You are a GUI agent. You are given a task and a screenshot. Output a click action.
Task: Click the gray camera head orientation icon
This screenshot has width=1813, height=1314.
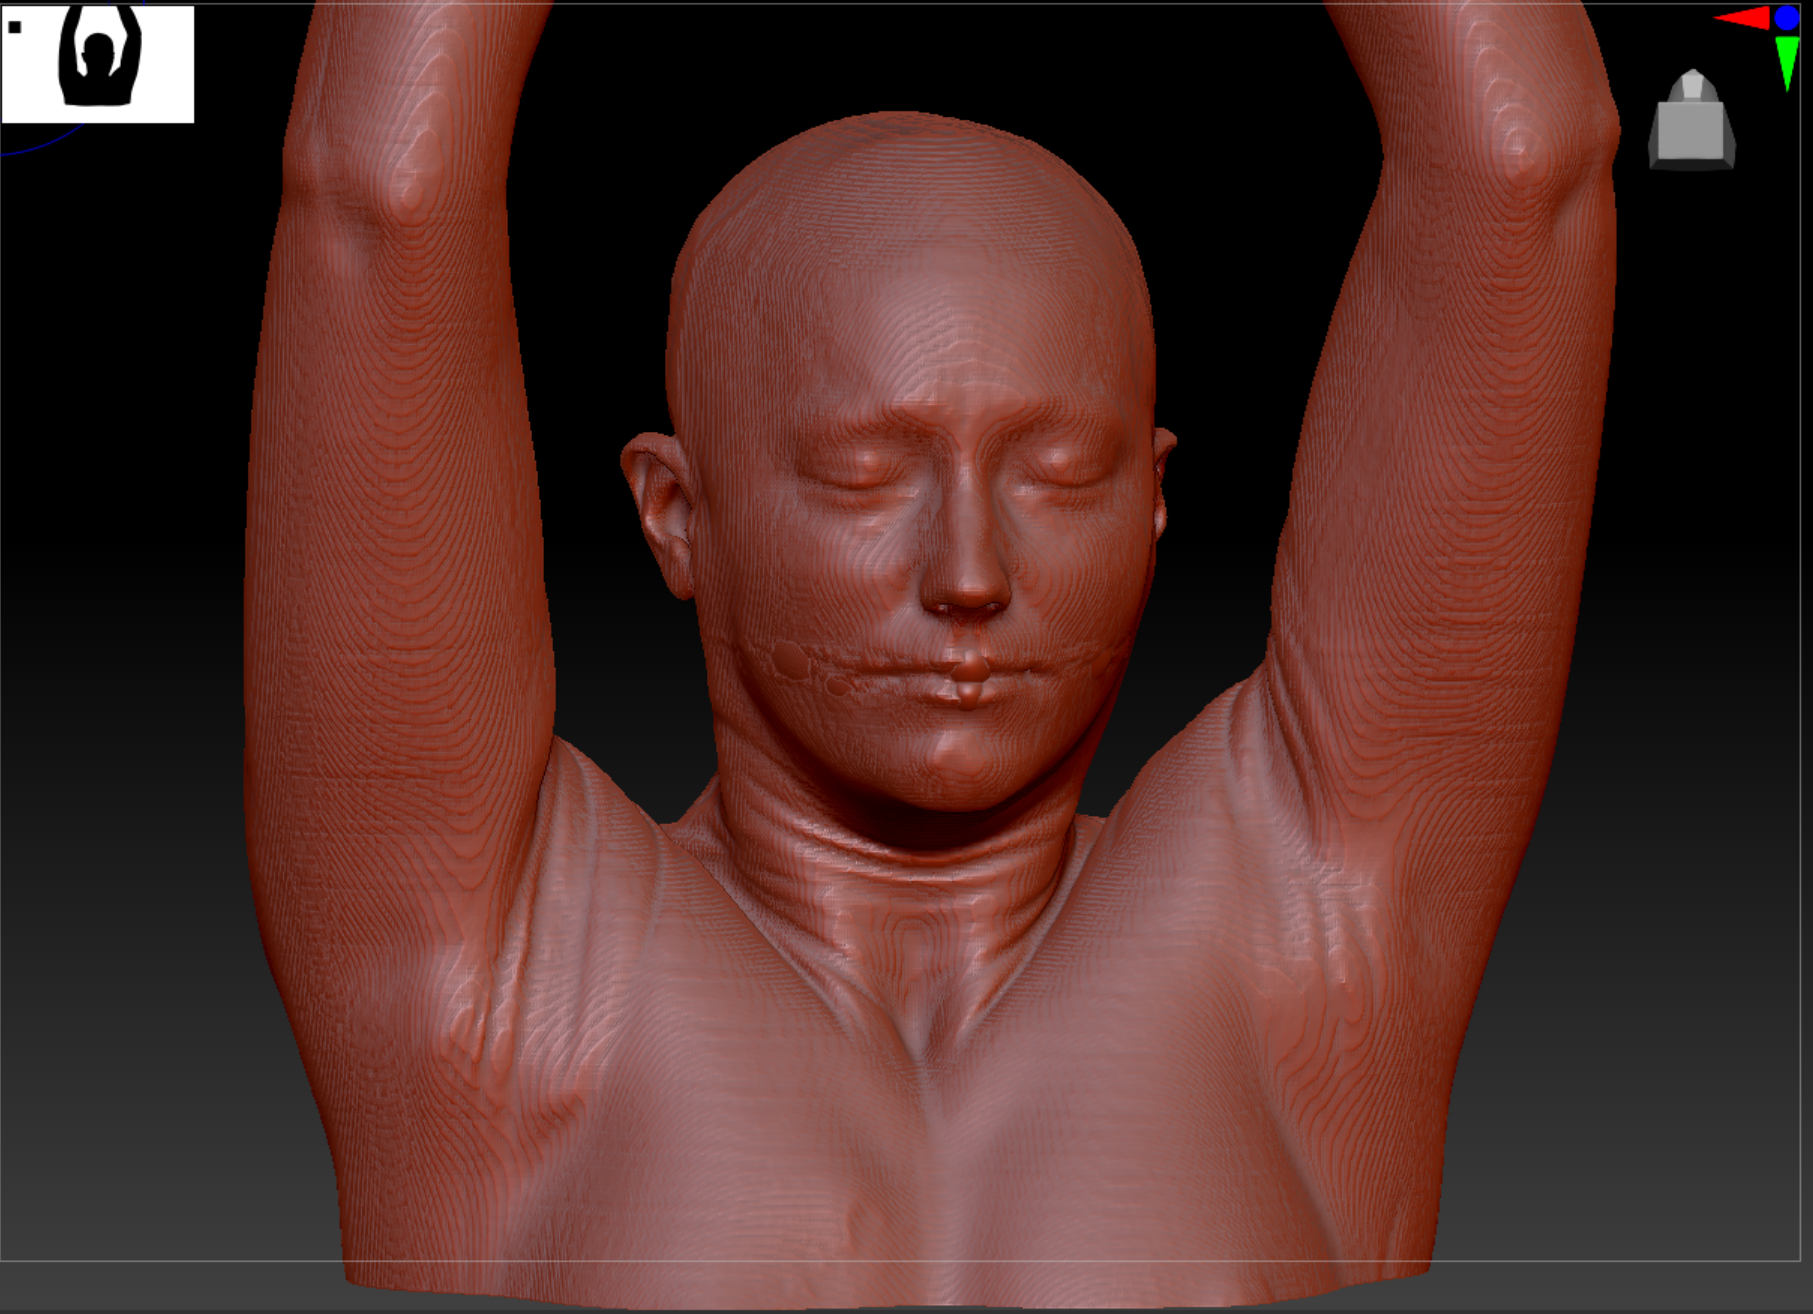click(1692, 119)
